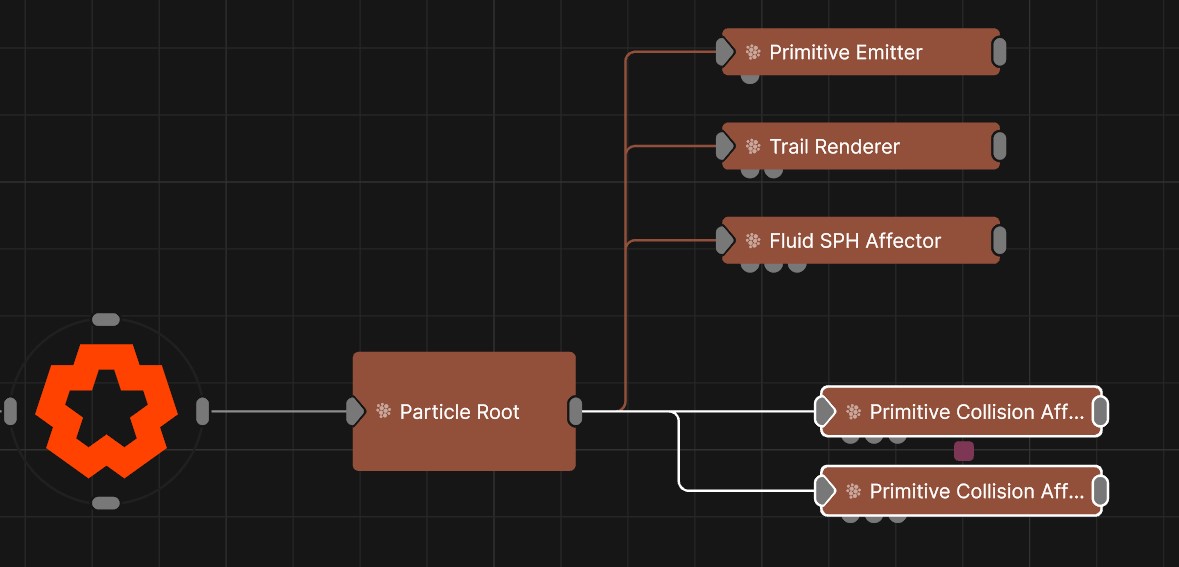Image resolution: width=1179 pixels, height=567 pixels.
Task: Click the lower Primitive Collision Affector icon
Action: [x=853, y=491]
